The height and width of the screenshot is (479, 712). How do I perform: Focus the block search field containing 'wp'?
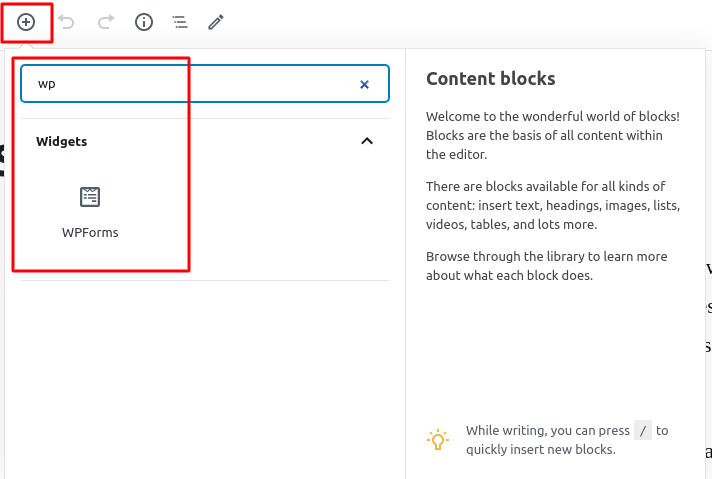tap(190, 85)
